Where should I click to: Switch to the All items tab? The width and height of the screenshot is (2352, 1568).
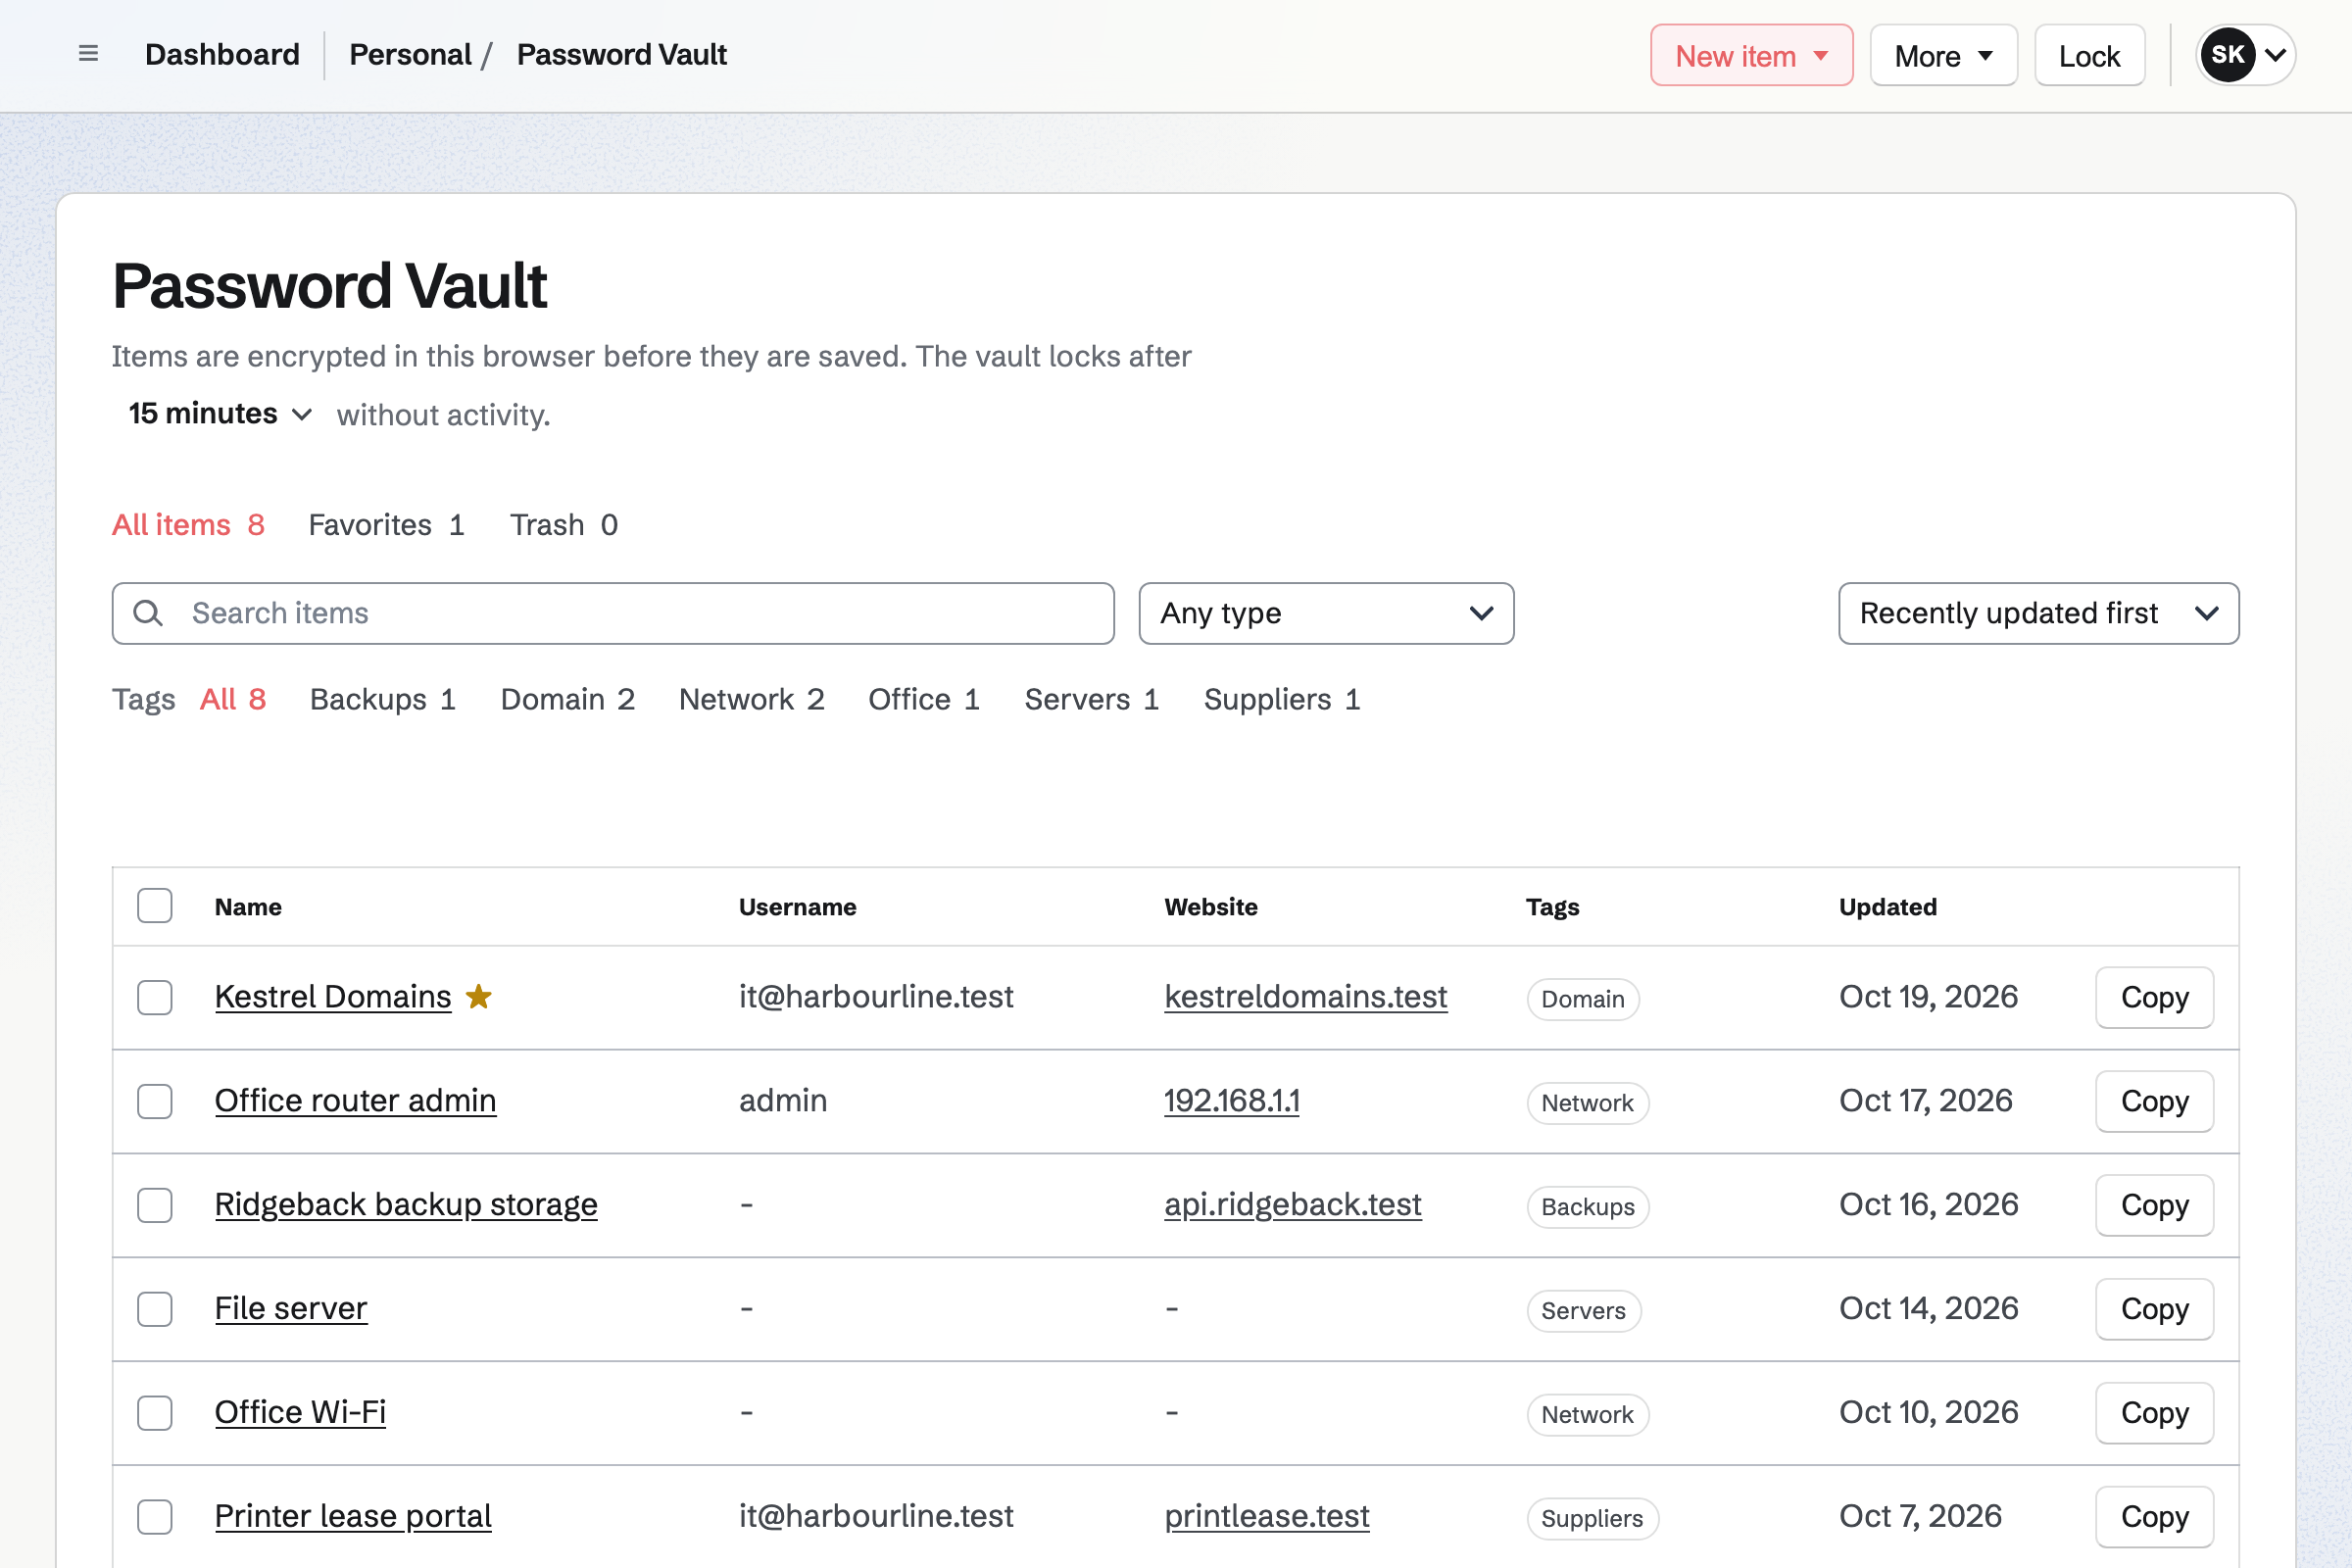coord(188,525)
